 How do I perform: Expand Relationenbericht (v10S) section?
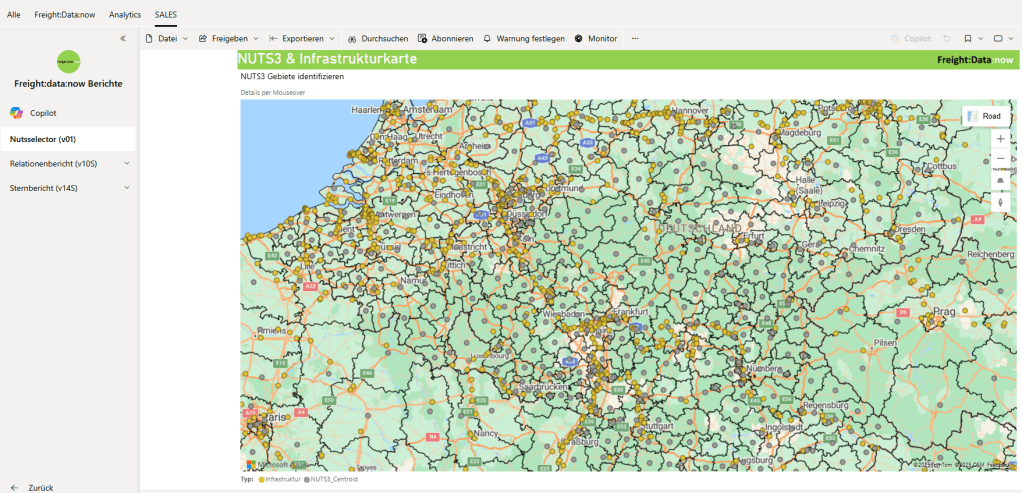tap(126, 163)
